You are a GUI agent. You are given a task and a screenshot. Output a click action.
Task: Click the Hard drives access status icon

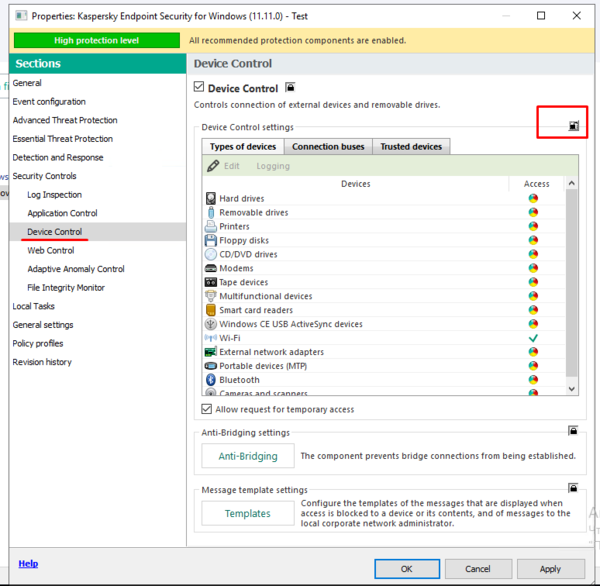pos(533,198)
